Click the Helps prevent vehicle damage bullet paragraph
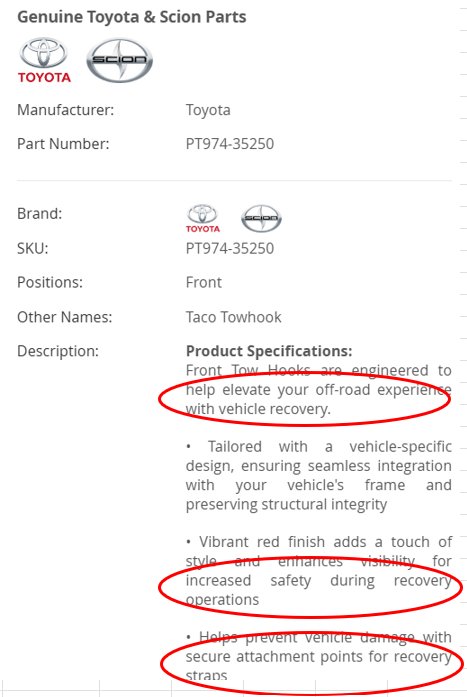 click(319, 657)
